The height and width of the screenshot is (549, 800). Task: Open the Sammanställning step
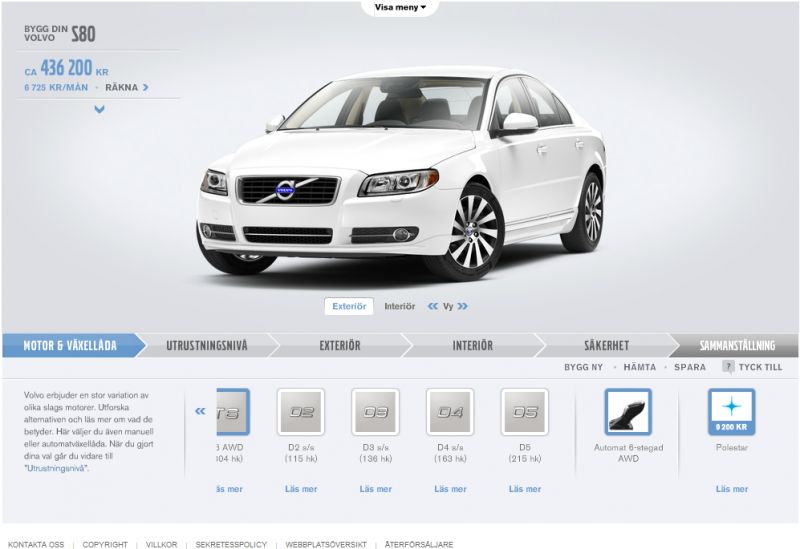(737, 345)
